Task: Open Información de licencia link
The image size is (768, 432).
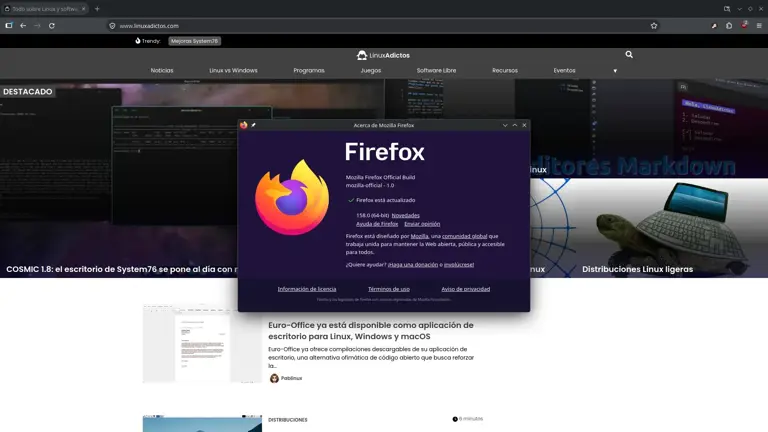Action: click(x=307, y=289)
